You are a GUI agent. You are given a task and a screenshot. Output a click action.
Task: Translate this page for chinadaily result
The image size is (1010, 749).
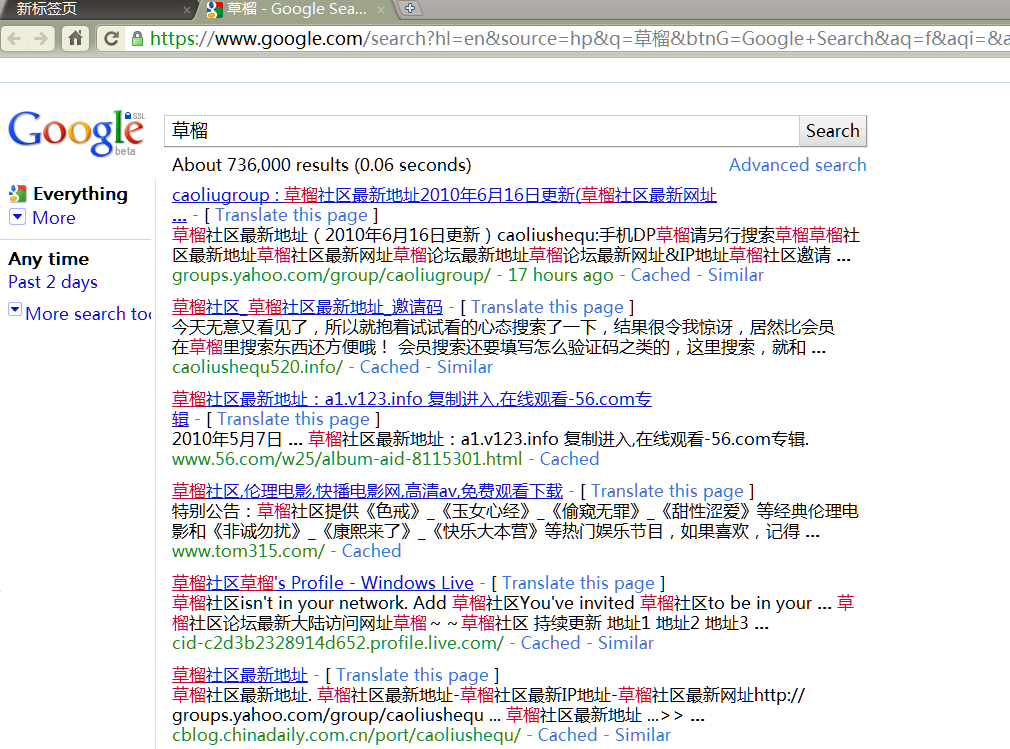point(412,675)
